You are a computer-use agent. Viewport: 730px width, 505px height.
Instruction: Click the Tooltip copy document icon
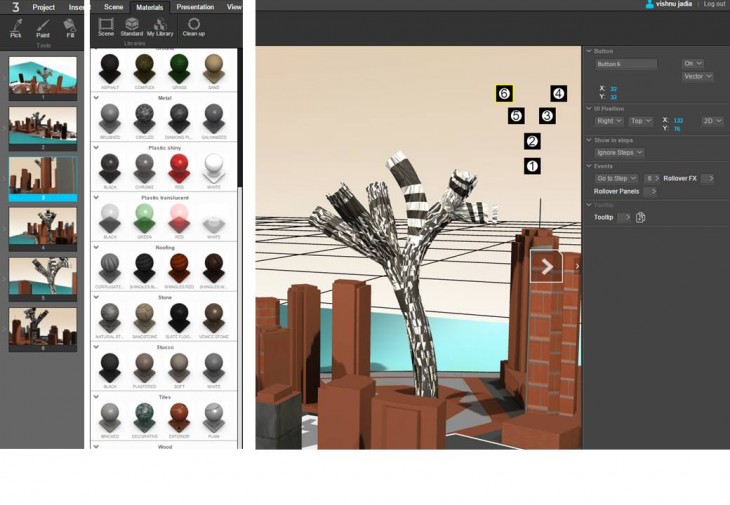[641, 217]
